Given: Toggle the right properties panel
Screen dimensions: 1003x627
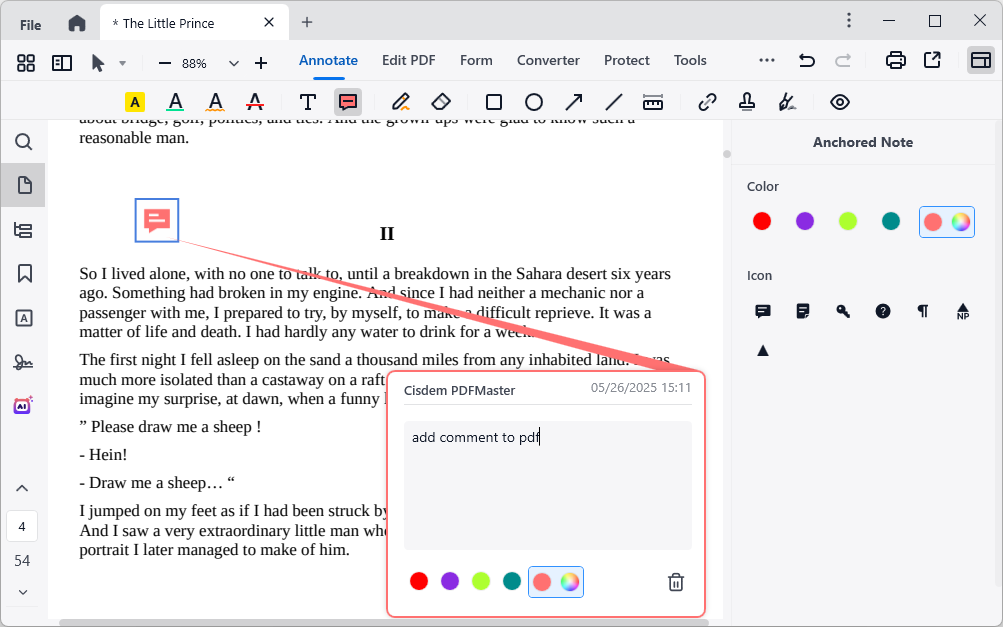Looking at the screenshot, I should [980, 60].
